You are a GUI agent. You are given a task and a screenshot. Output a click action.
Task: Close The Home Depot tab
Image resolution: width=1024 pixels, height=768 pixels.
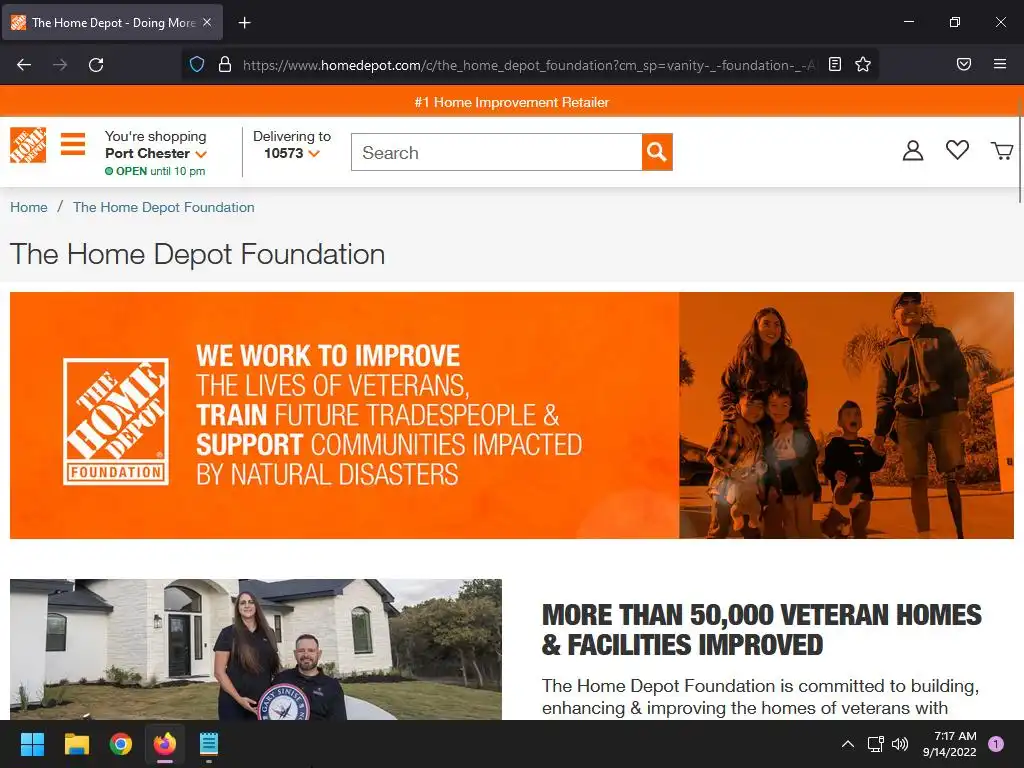click(x=207, y=22)
